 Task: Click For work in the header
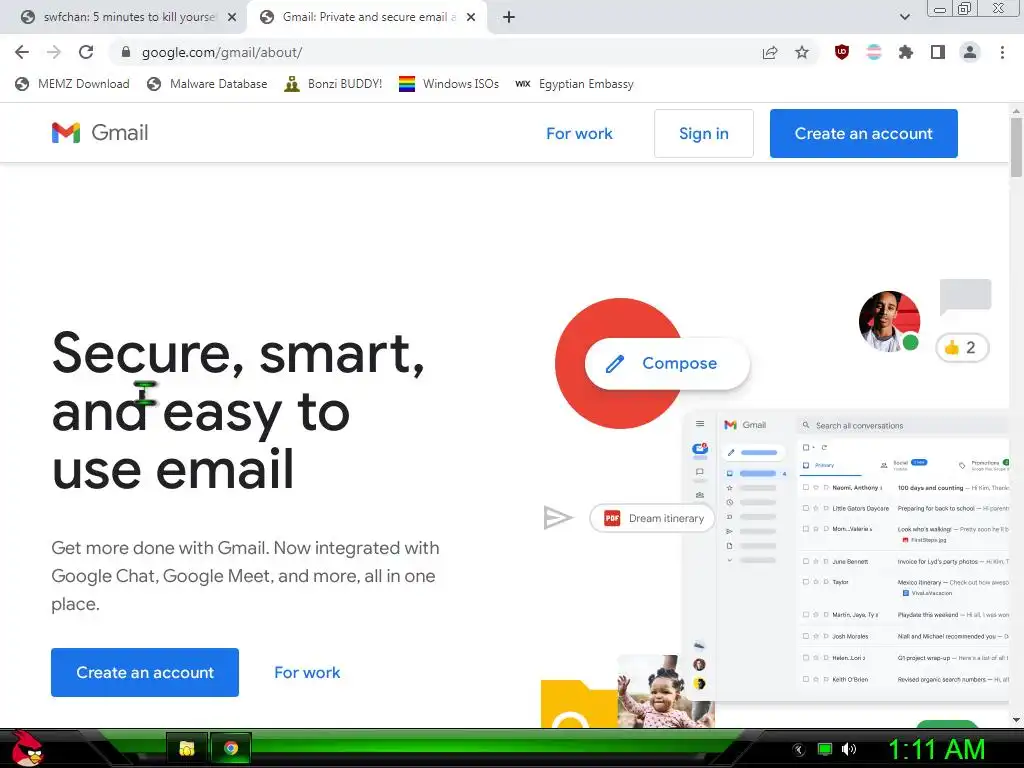pyautogui.click(x=579, y=133)
